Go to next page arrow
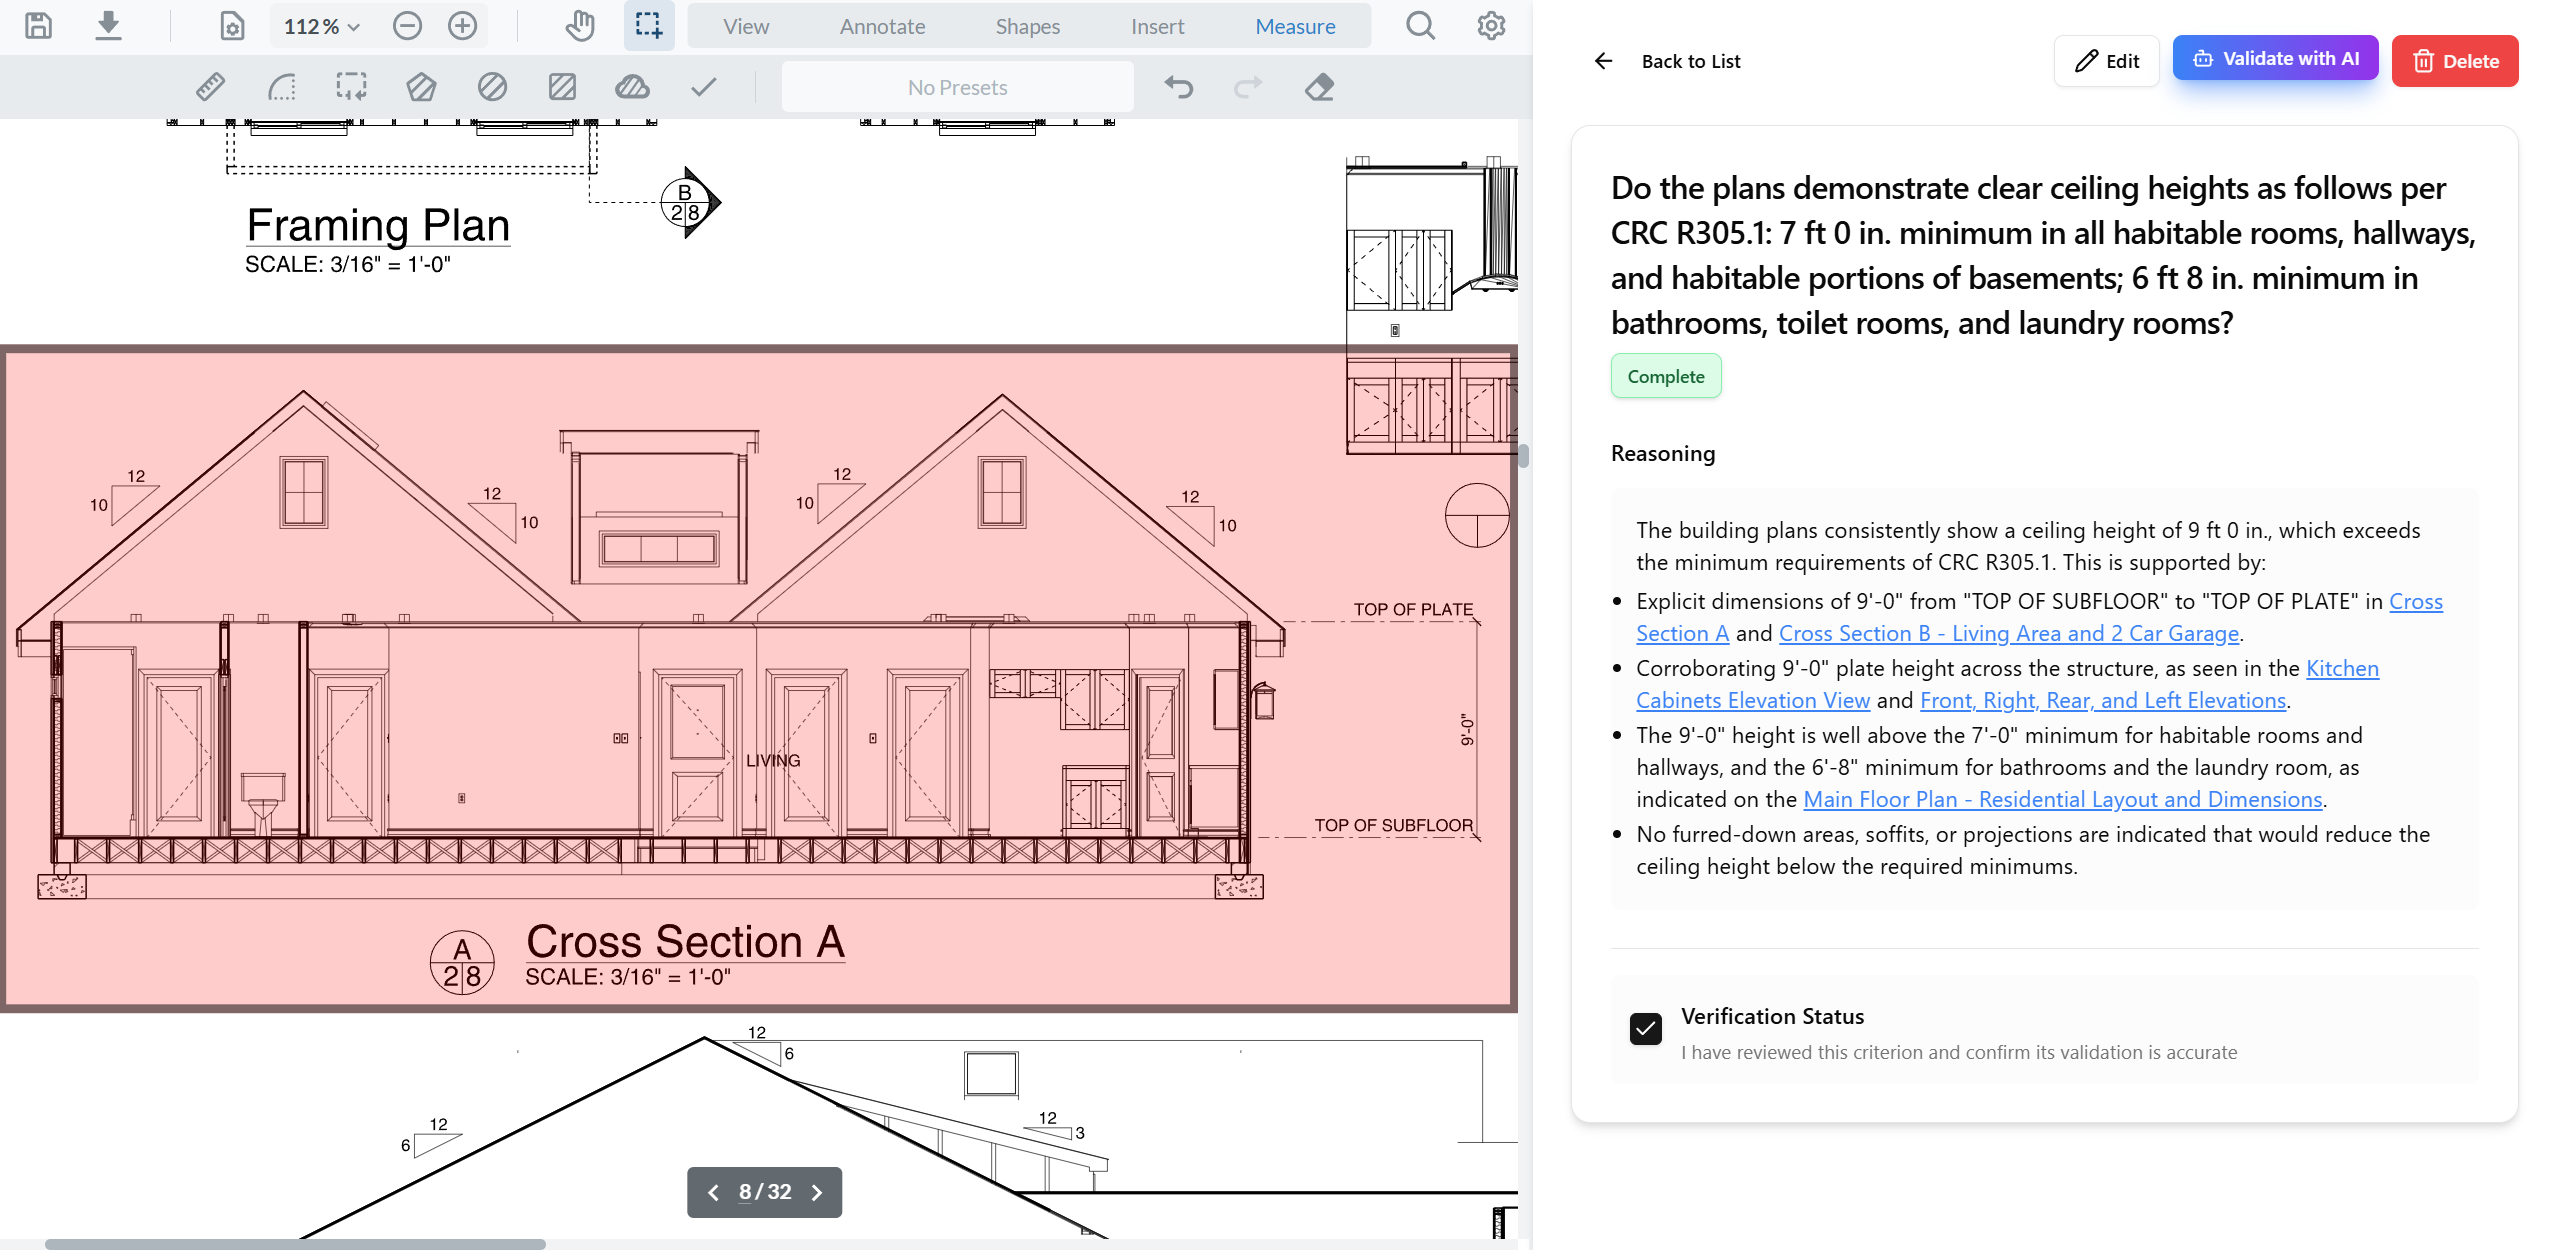This screenshot has width=2555, height=1250. coord(817,1192)
